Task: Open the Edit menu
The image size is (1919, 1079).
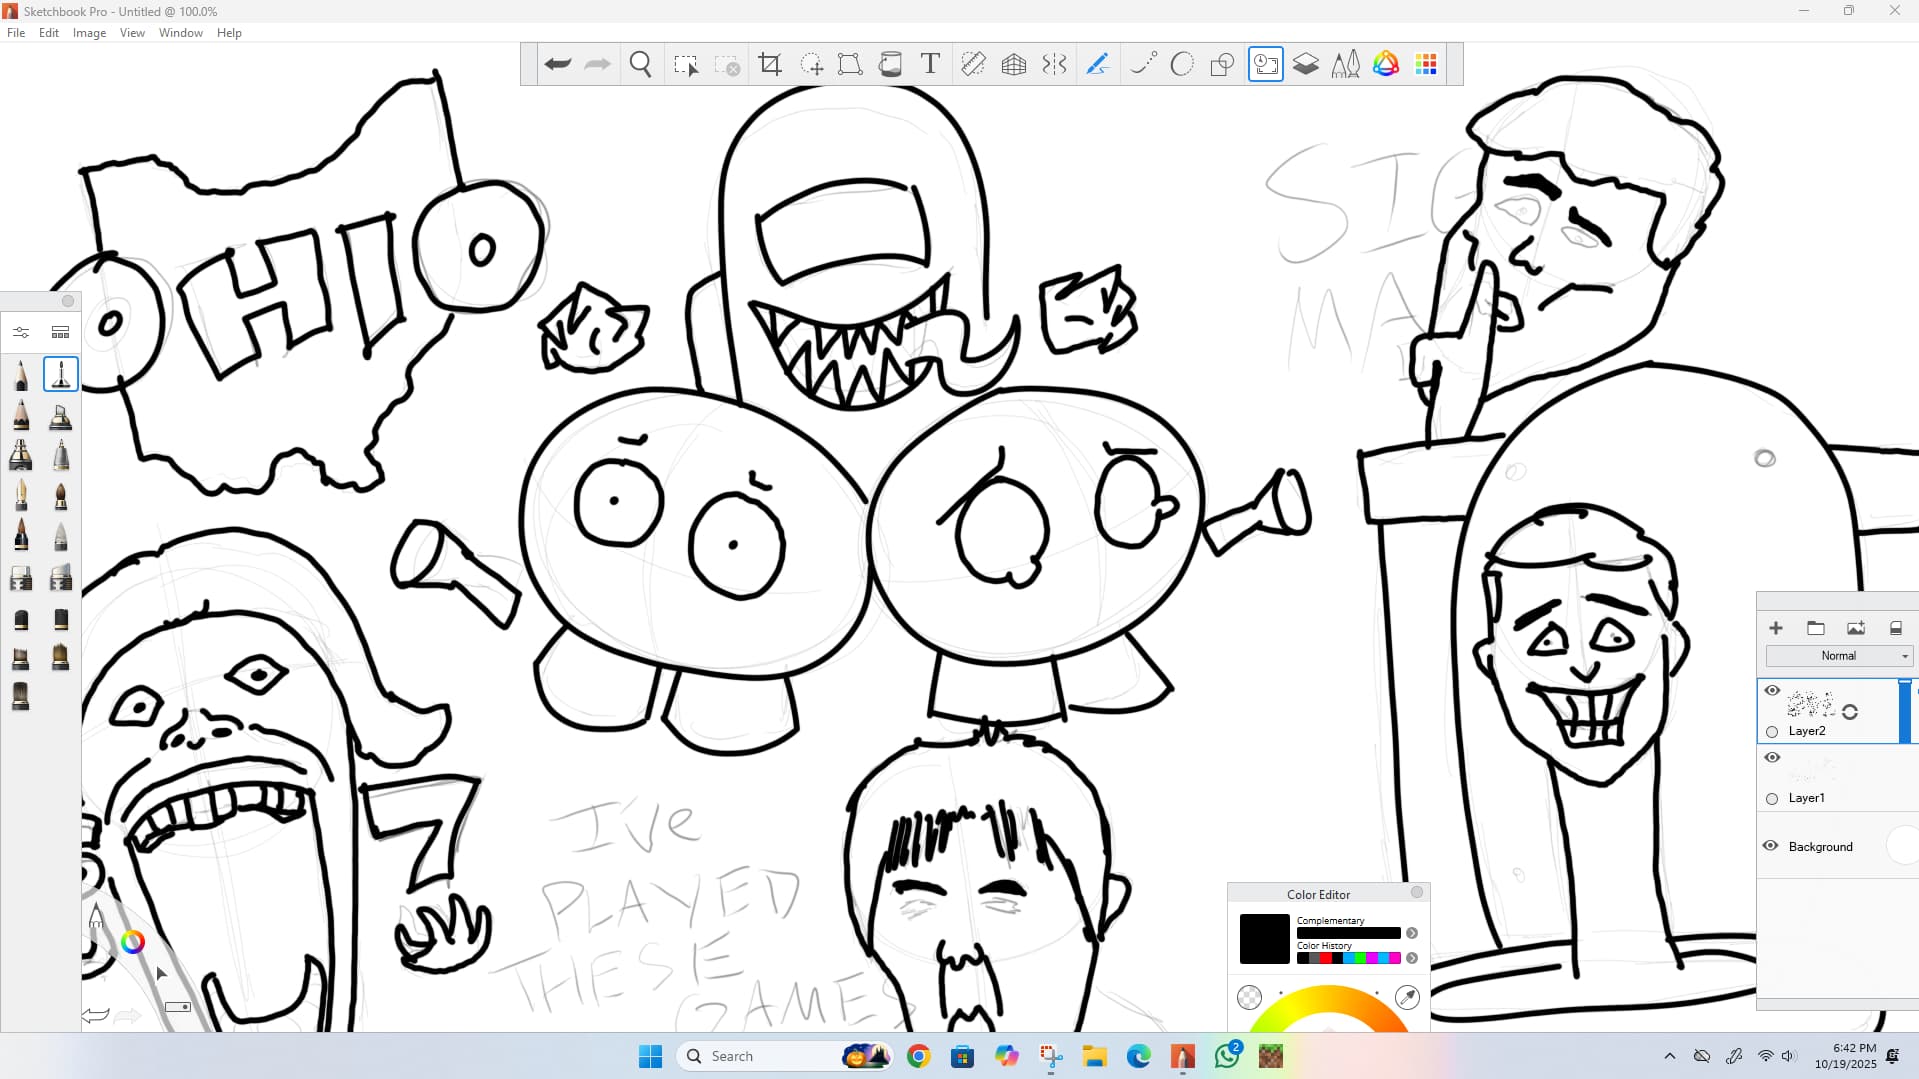Action: click(x=49, y=33)
